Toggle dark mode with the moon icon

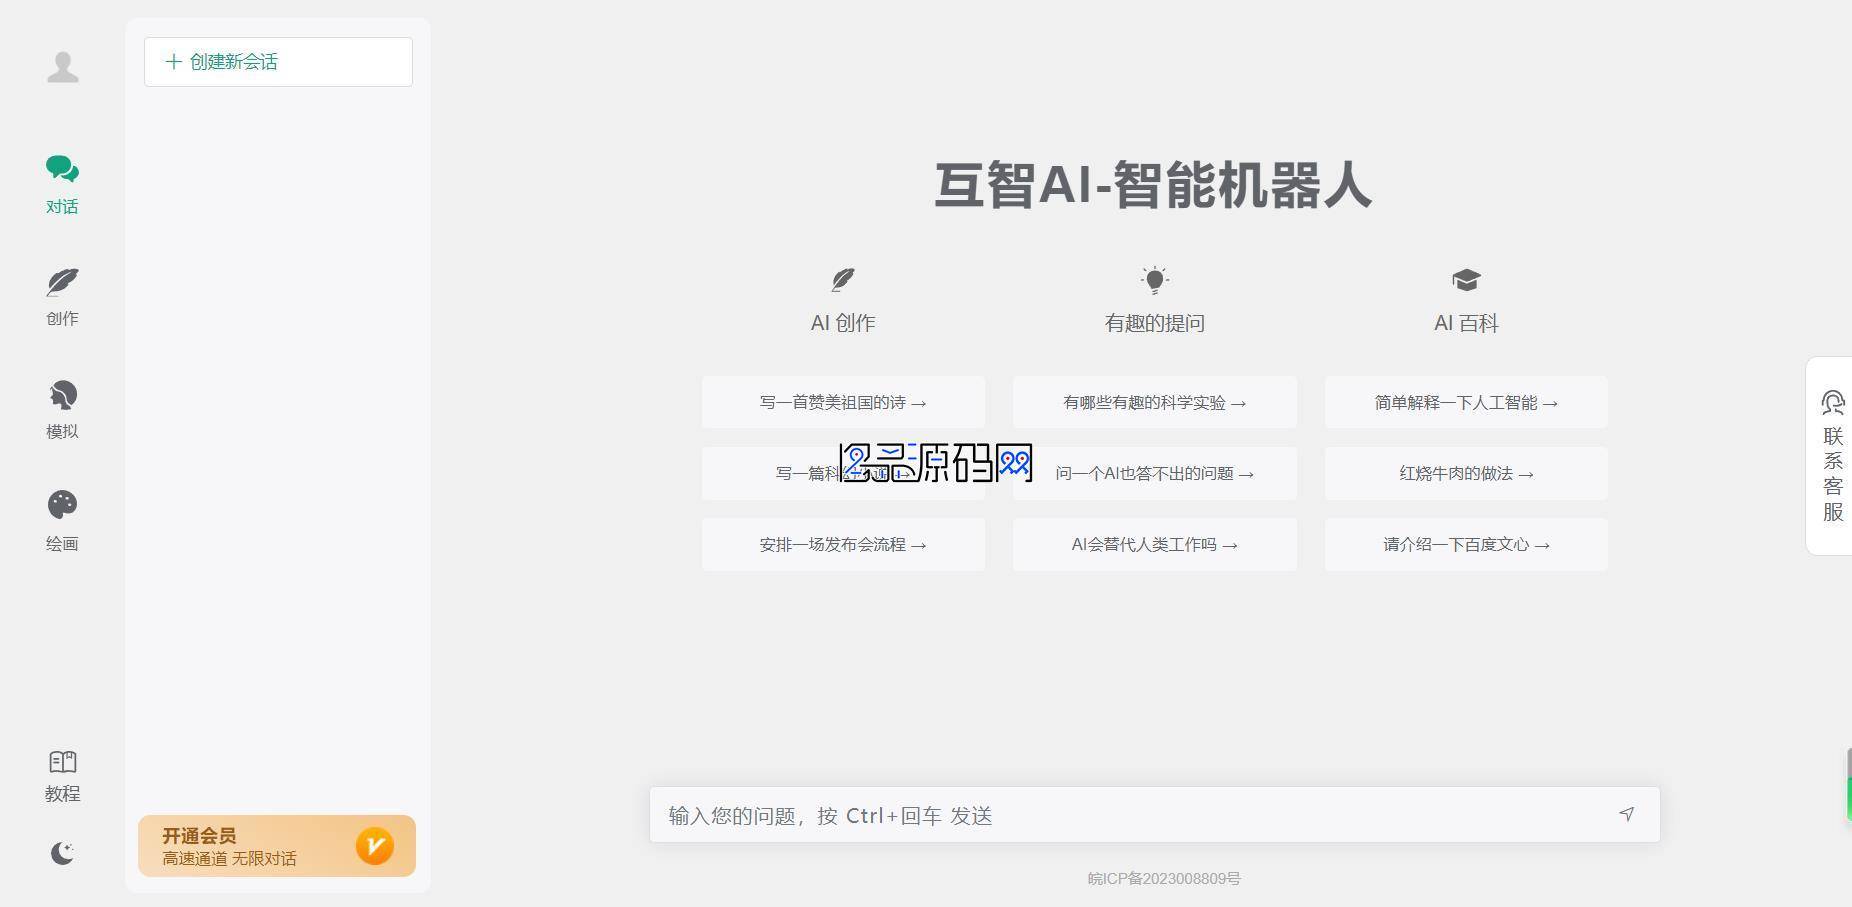62,853
